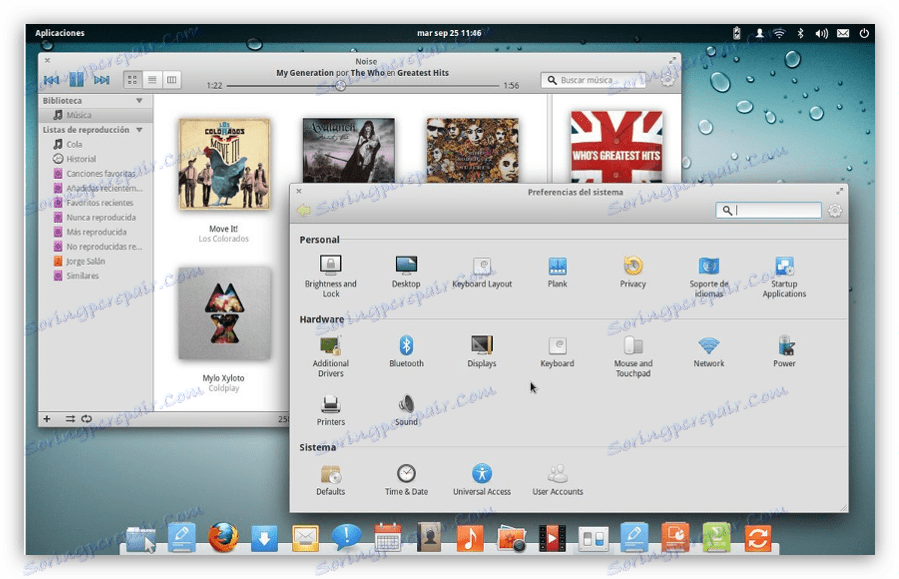Image resolution: width=899 pixels, height=579 pixels.
Task: Open Mouse and Touchpad settings
Action: pos(633,355)
